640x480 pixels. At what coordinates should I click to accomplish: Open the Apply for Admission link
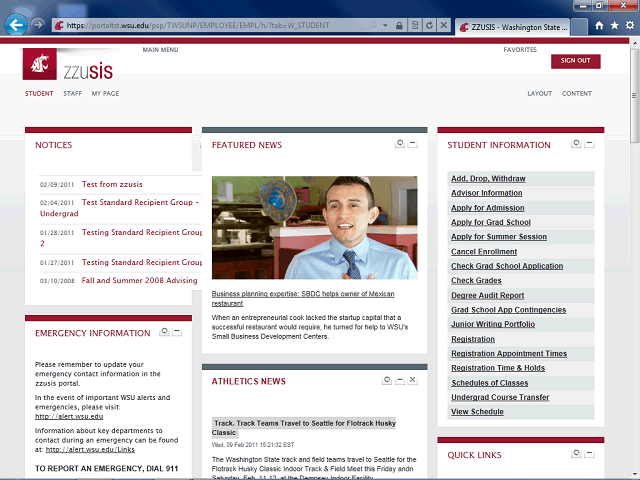(x=488, y=208)
